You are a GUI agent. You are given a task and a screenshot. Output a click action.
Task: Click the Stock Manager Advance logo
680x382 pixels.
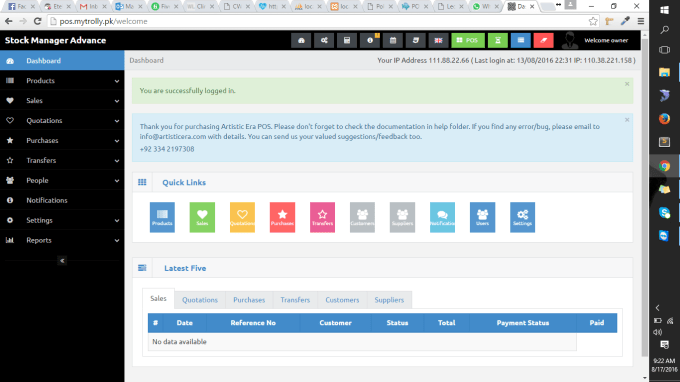point(56,40)
